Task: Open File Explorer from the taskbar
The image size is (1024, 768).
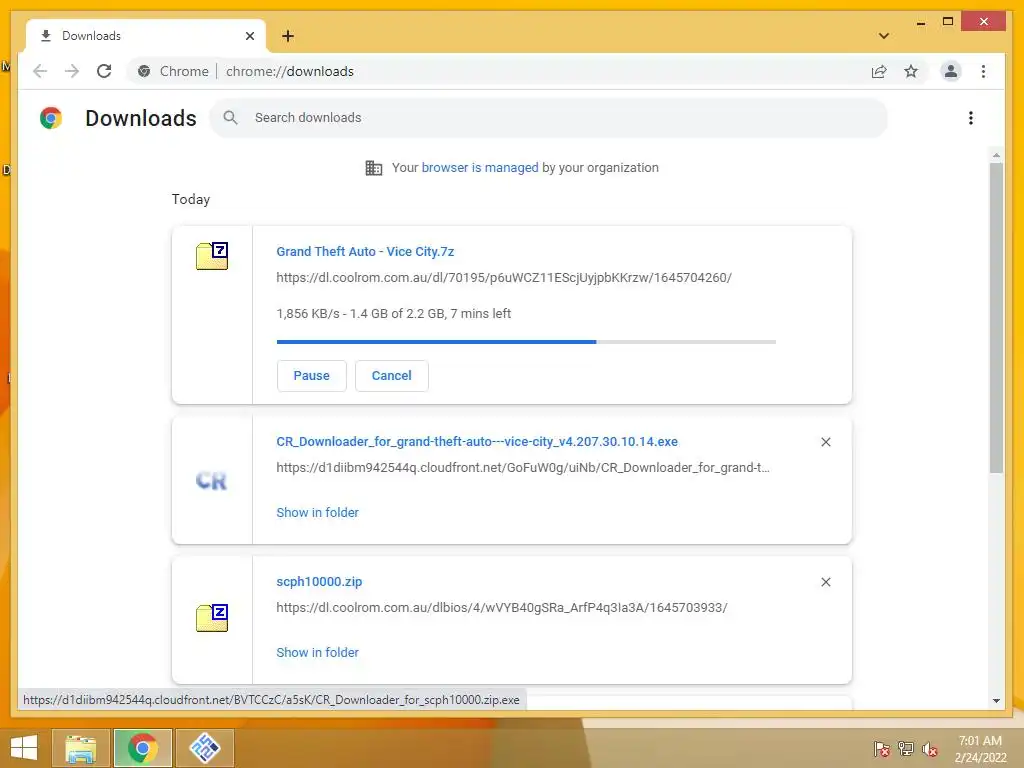Action: [81, 748]
